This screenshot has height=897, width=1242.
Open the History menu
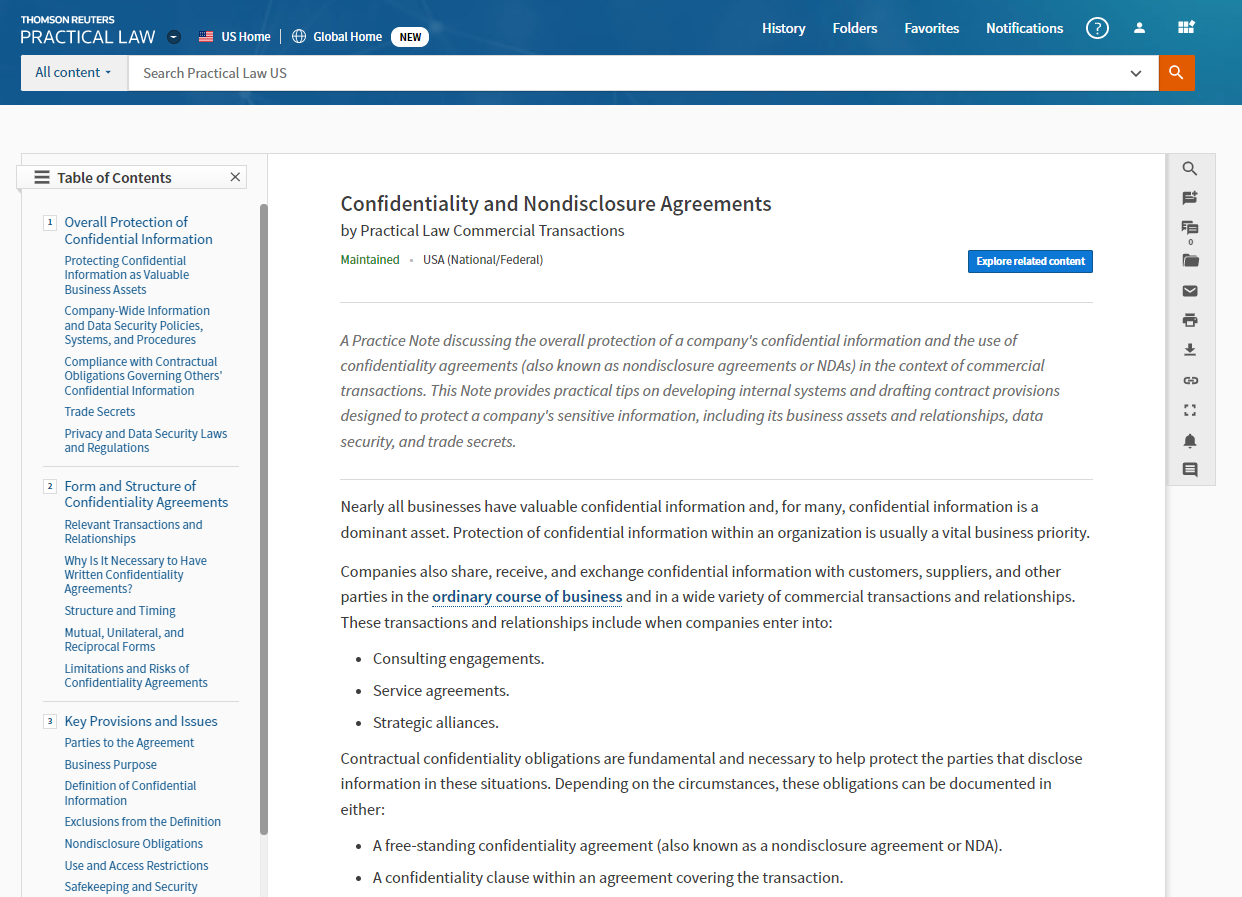coord(783,28)
